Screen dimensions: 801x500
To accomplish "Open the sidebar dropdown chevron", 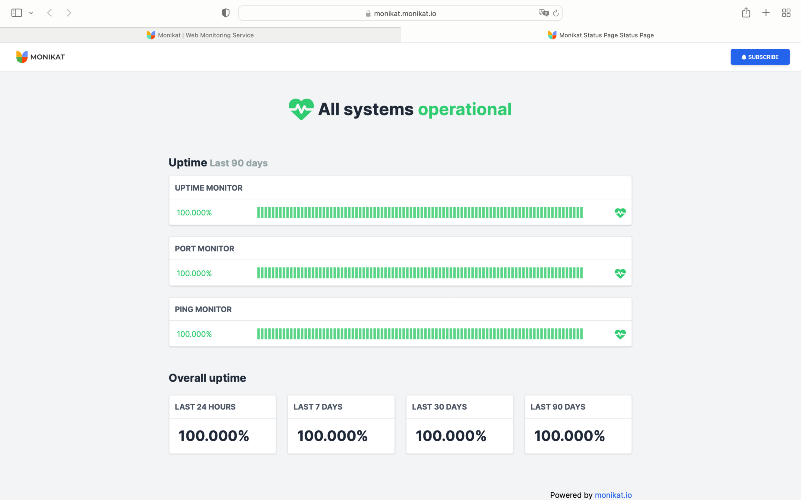I will 31,13.
